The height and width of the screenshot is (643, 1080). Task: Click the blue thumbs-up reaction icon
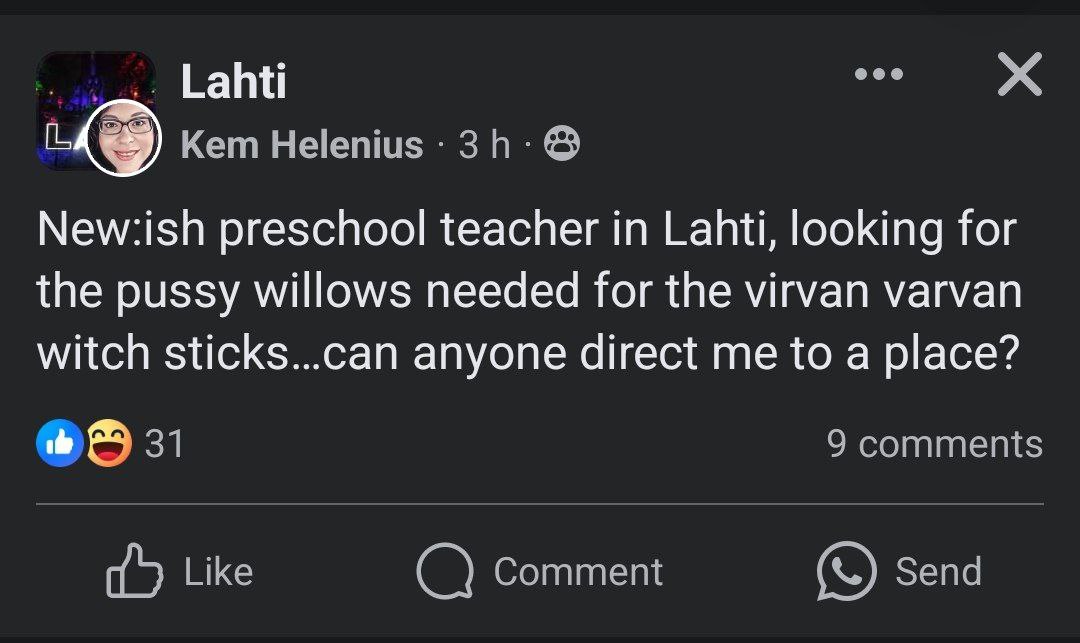[59, 444]
